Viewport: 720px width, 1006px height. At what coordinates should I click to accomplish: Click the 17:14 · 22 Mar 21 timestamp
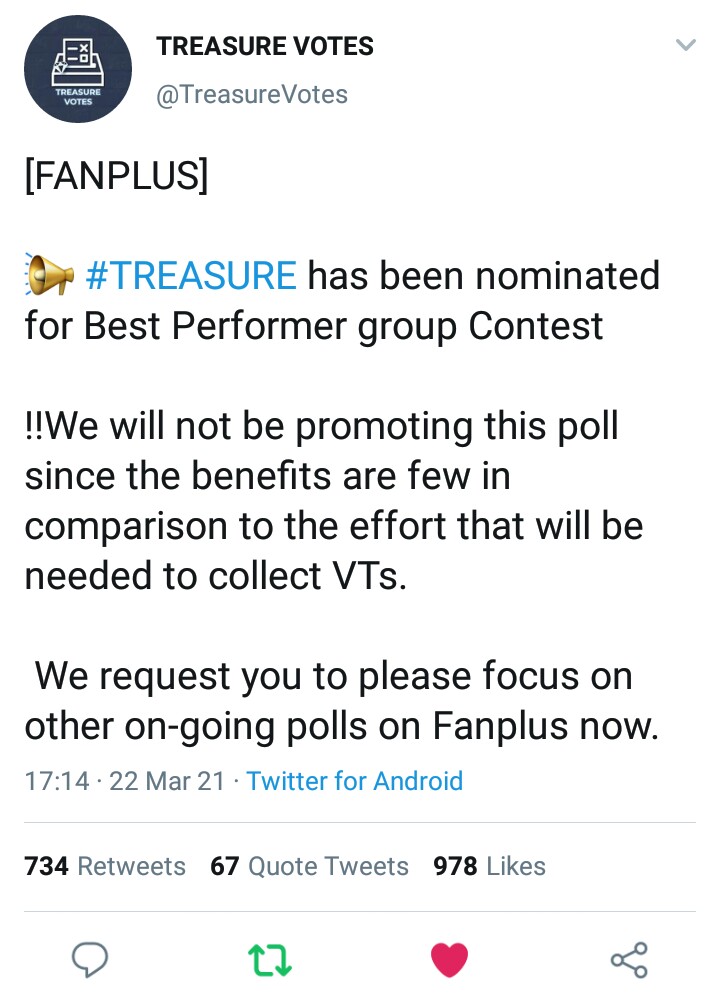[x=125, y=781]
